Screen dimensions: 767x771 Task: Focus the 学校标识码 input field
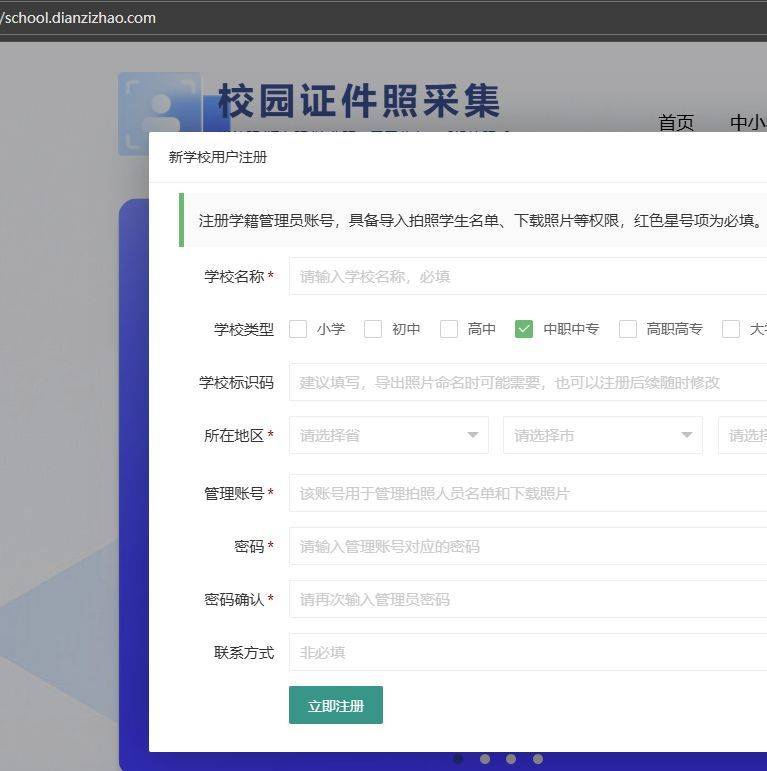(528, 382)
